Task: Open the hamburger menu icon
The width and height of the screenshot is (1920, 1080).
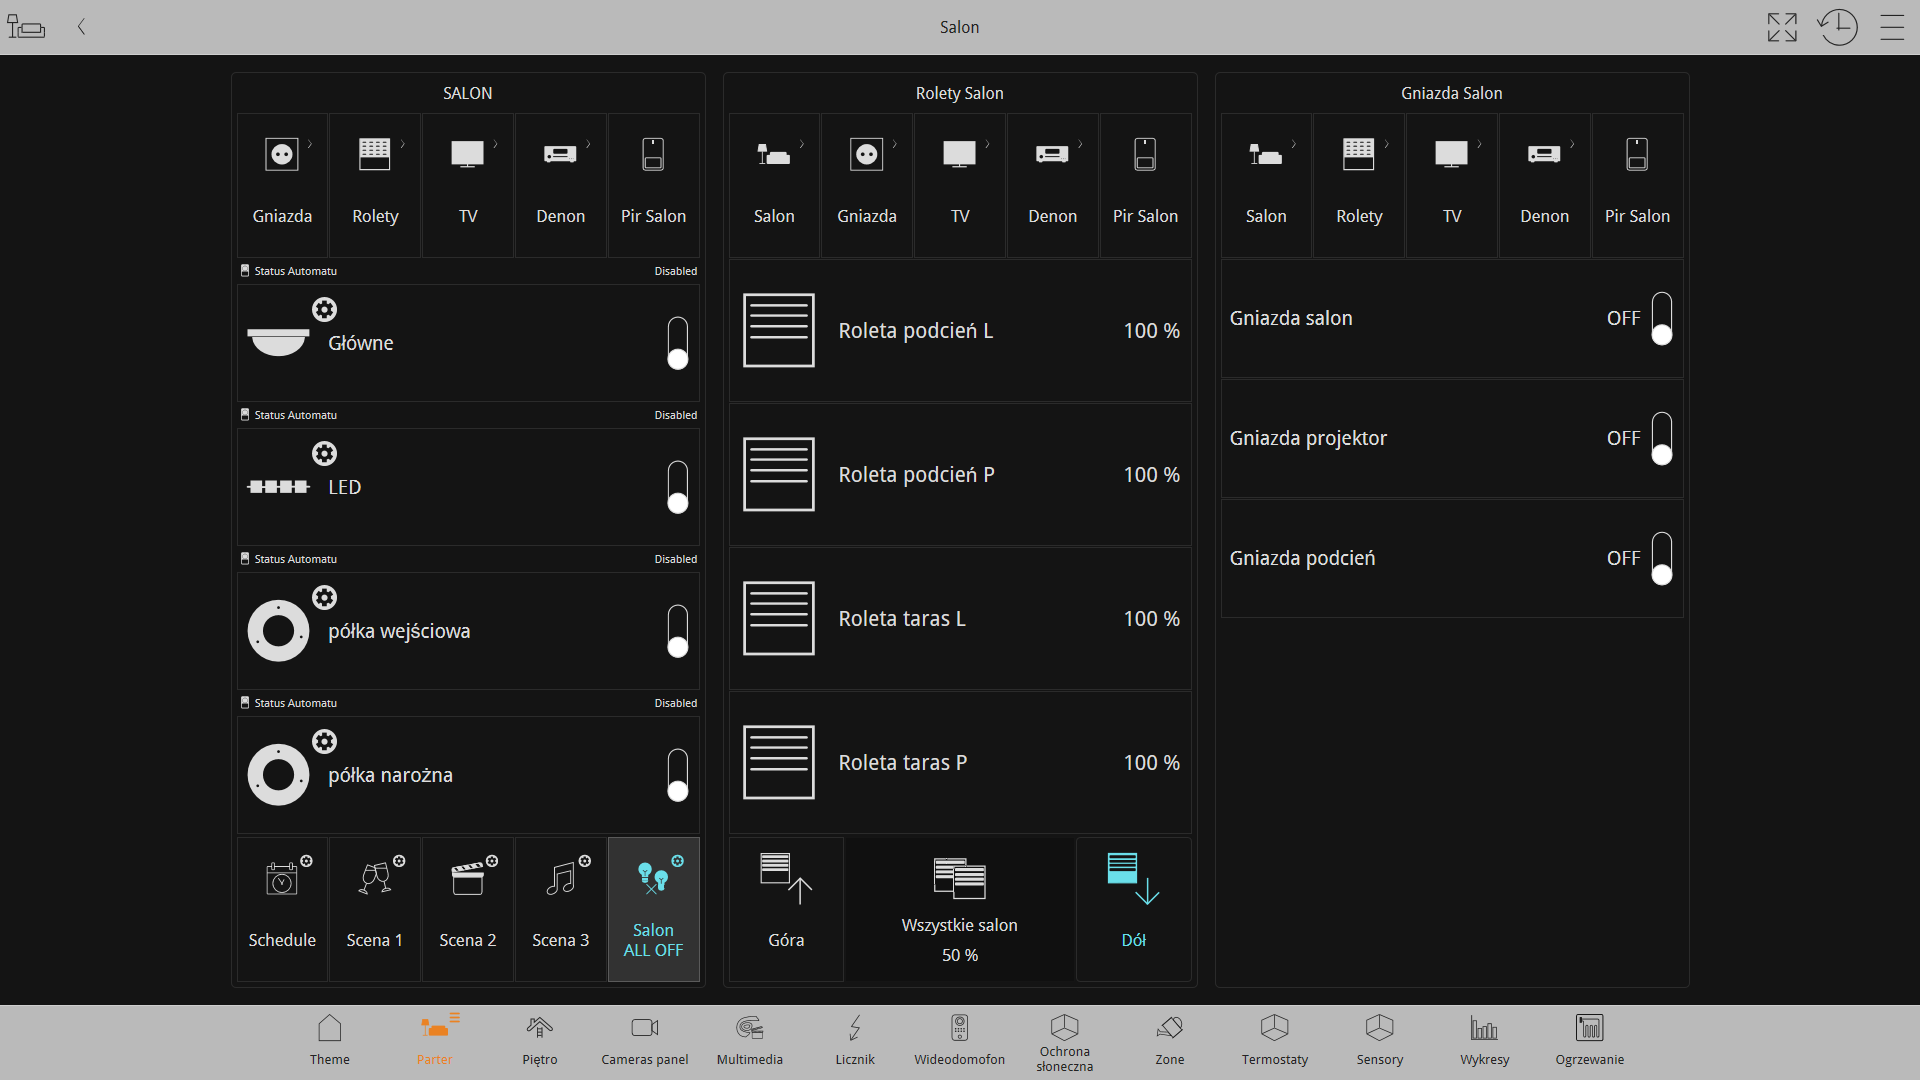Action: click(1892, 27)
